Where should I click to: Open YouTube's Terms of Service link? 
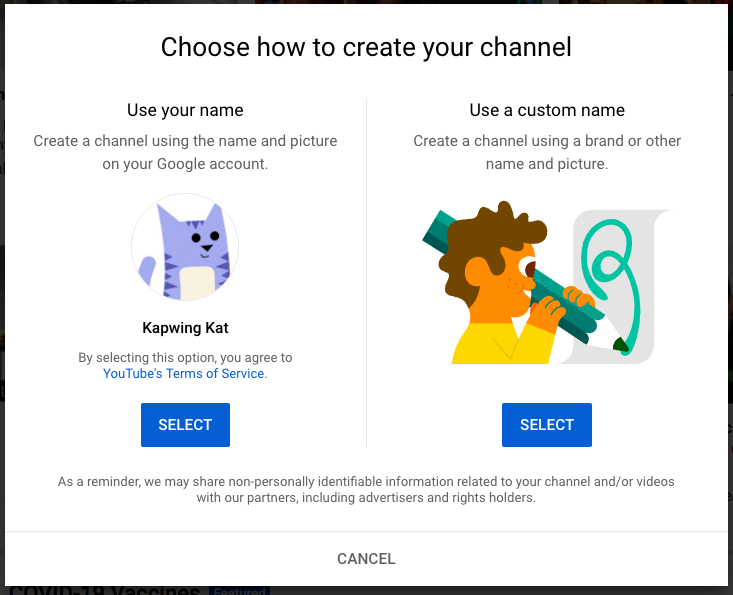pos(184,373)
